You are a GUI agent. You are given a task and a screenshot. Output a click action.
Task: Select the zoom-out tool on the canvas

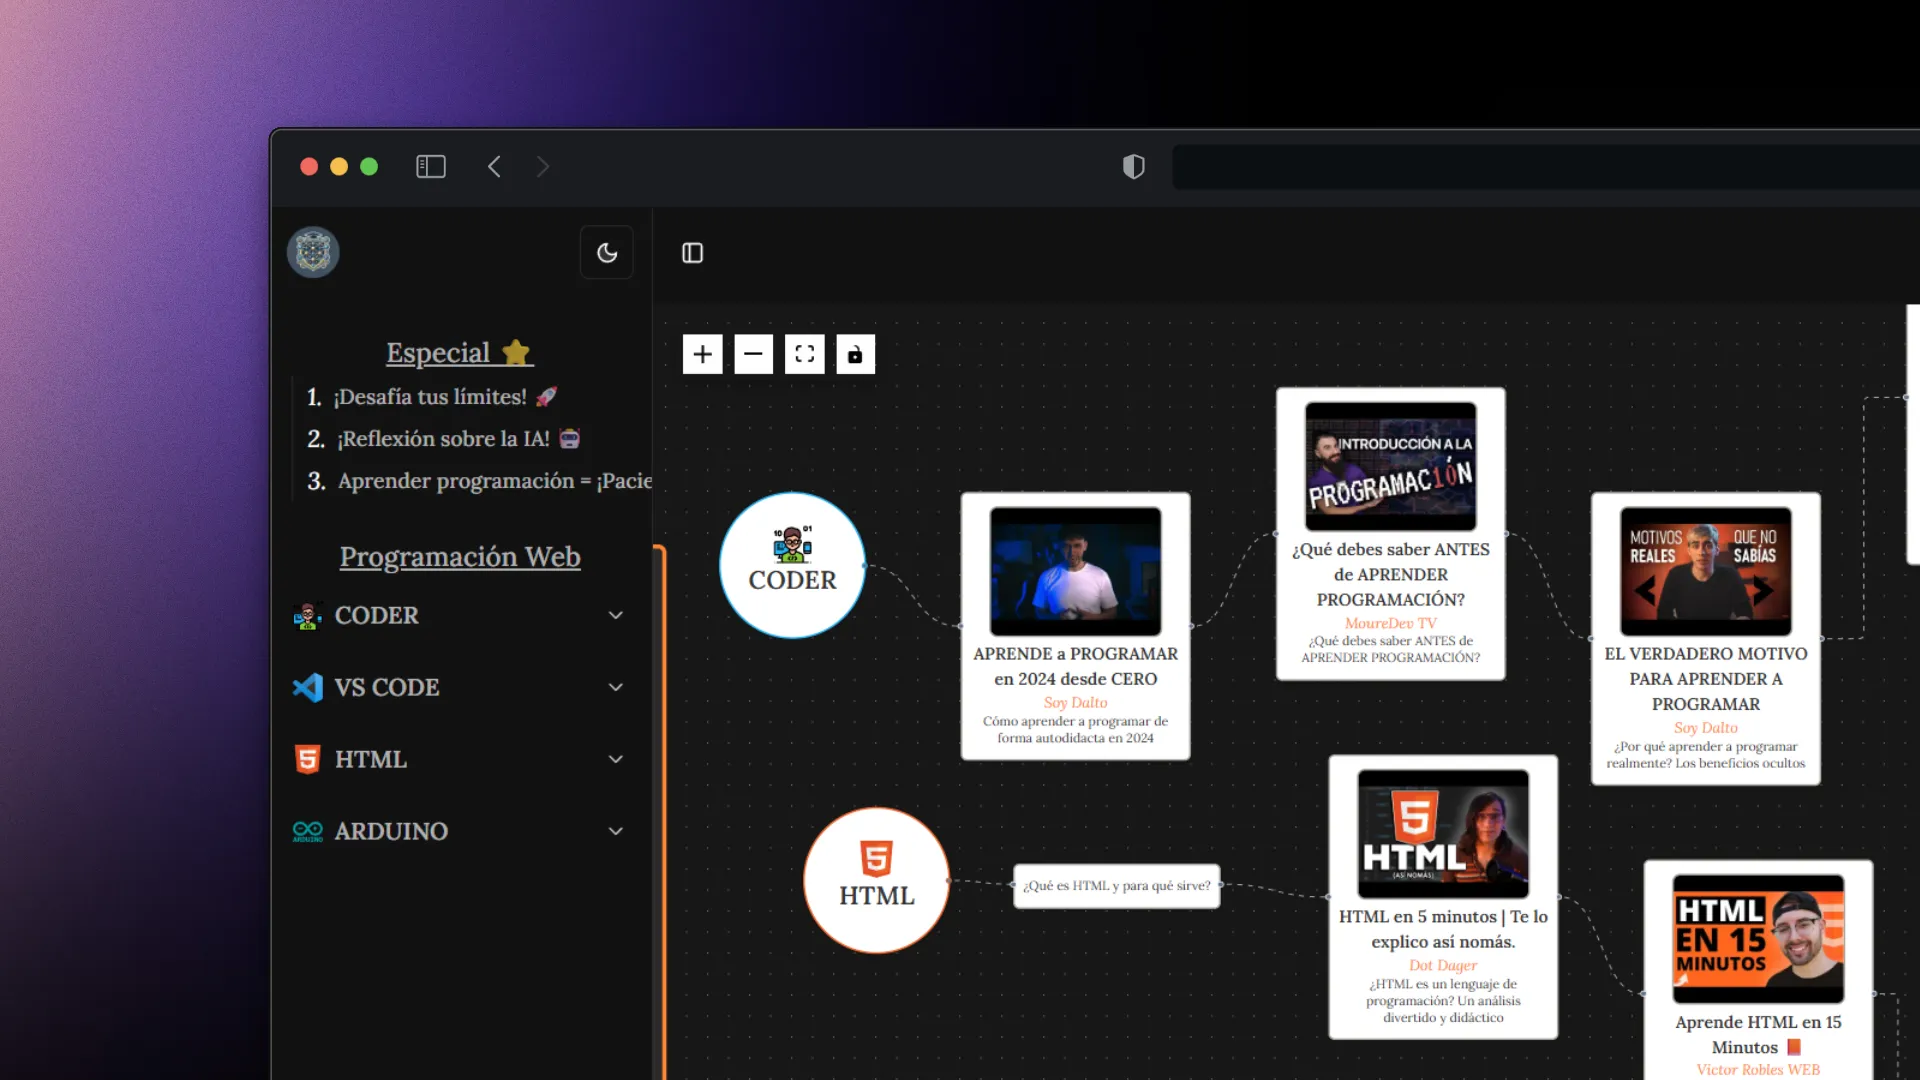click(x=753, y=354)
